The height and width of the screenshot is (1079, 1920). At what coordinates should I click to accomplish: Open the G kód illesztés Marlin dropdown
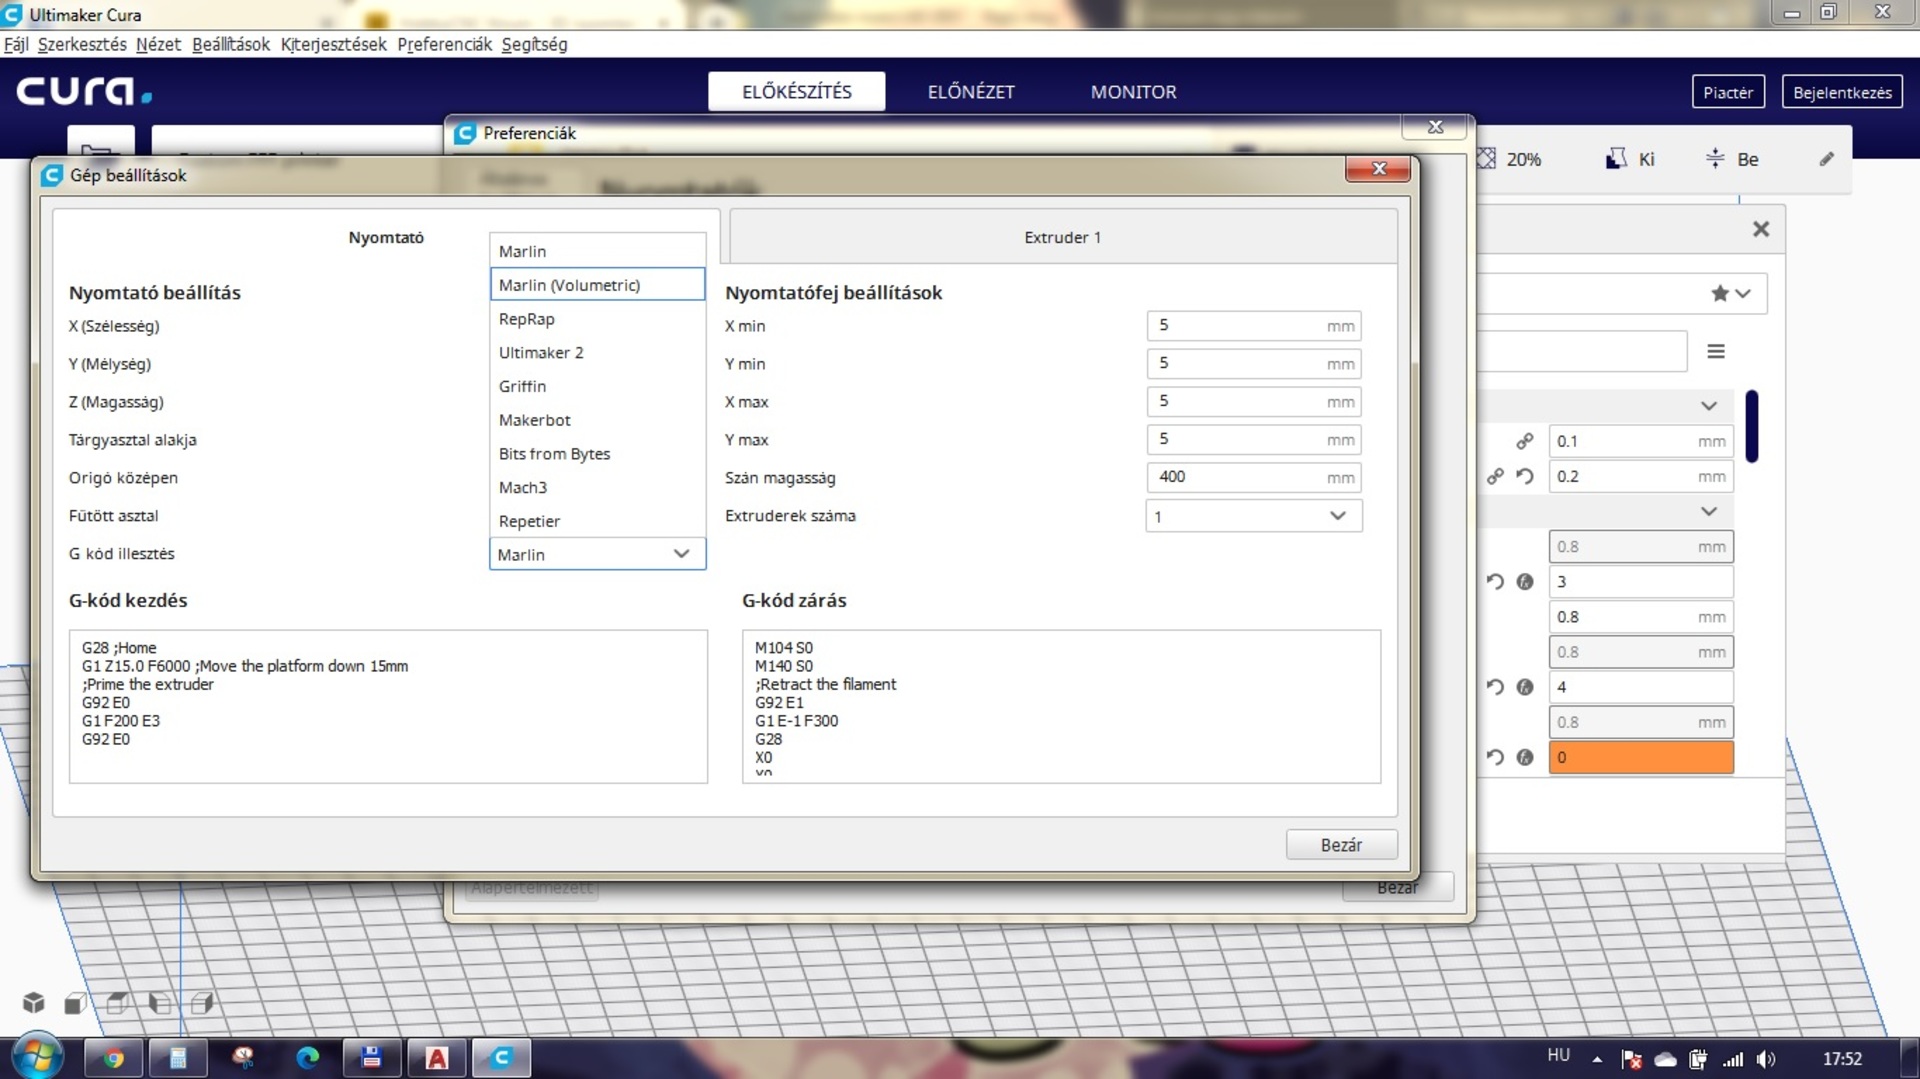tap(597, 554)
